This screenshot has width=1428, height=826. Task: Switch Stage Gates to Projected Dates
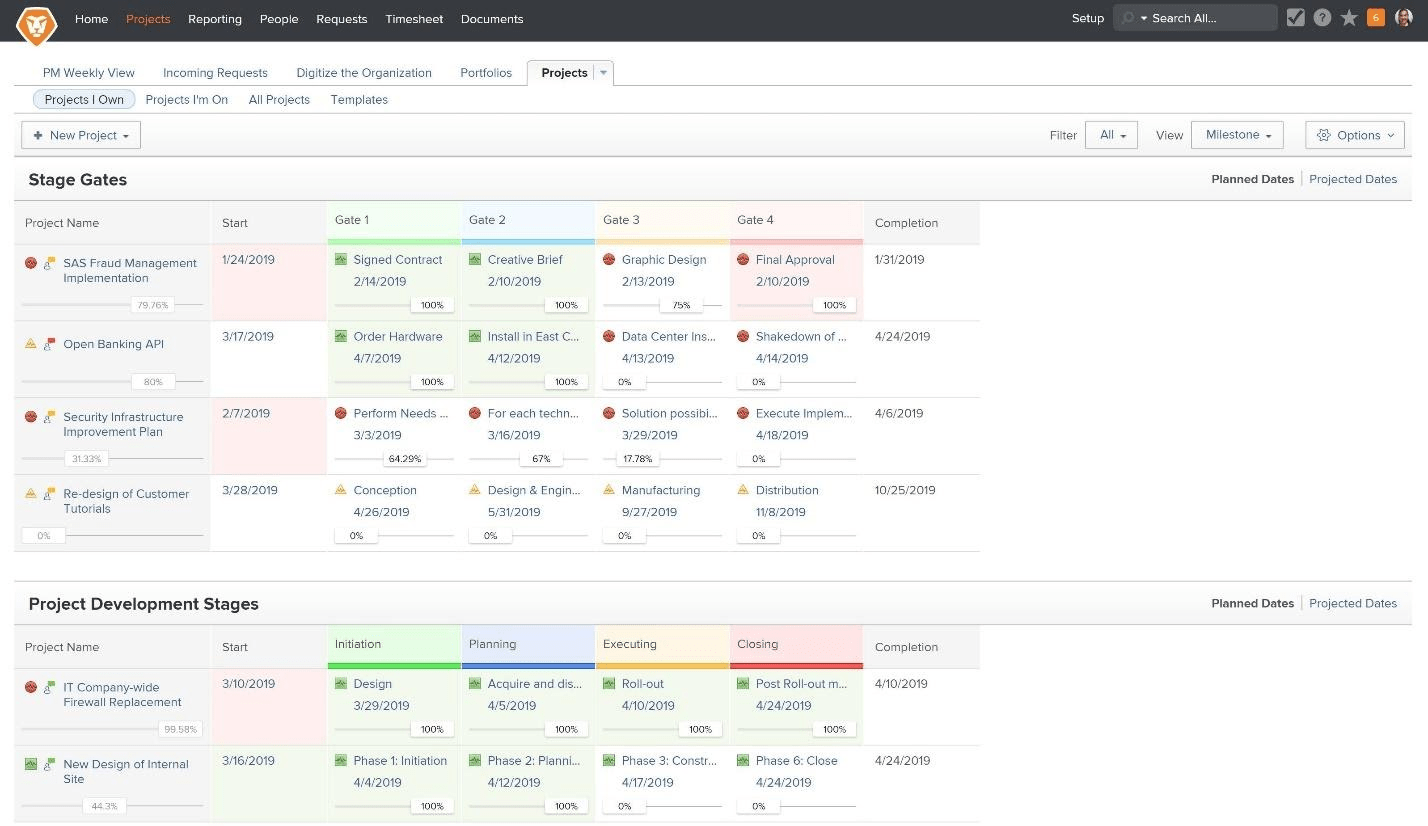(1352, 179)
